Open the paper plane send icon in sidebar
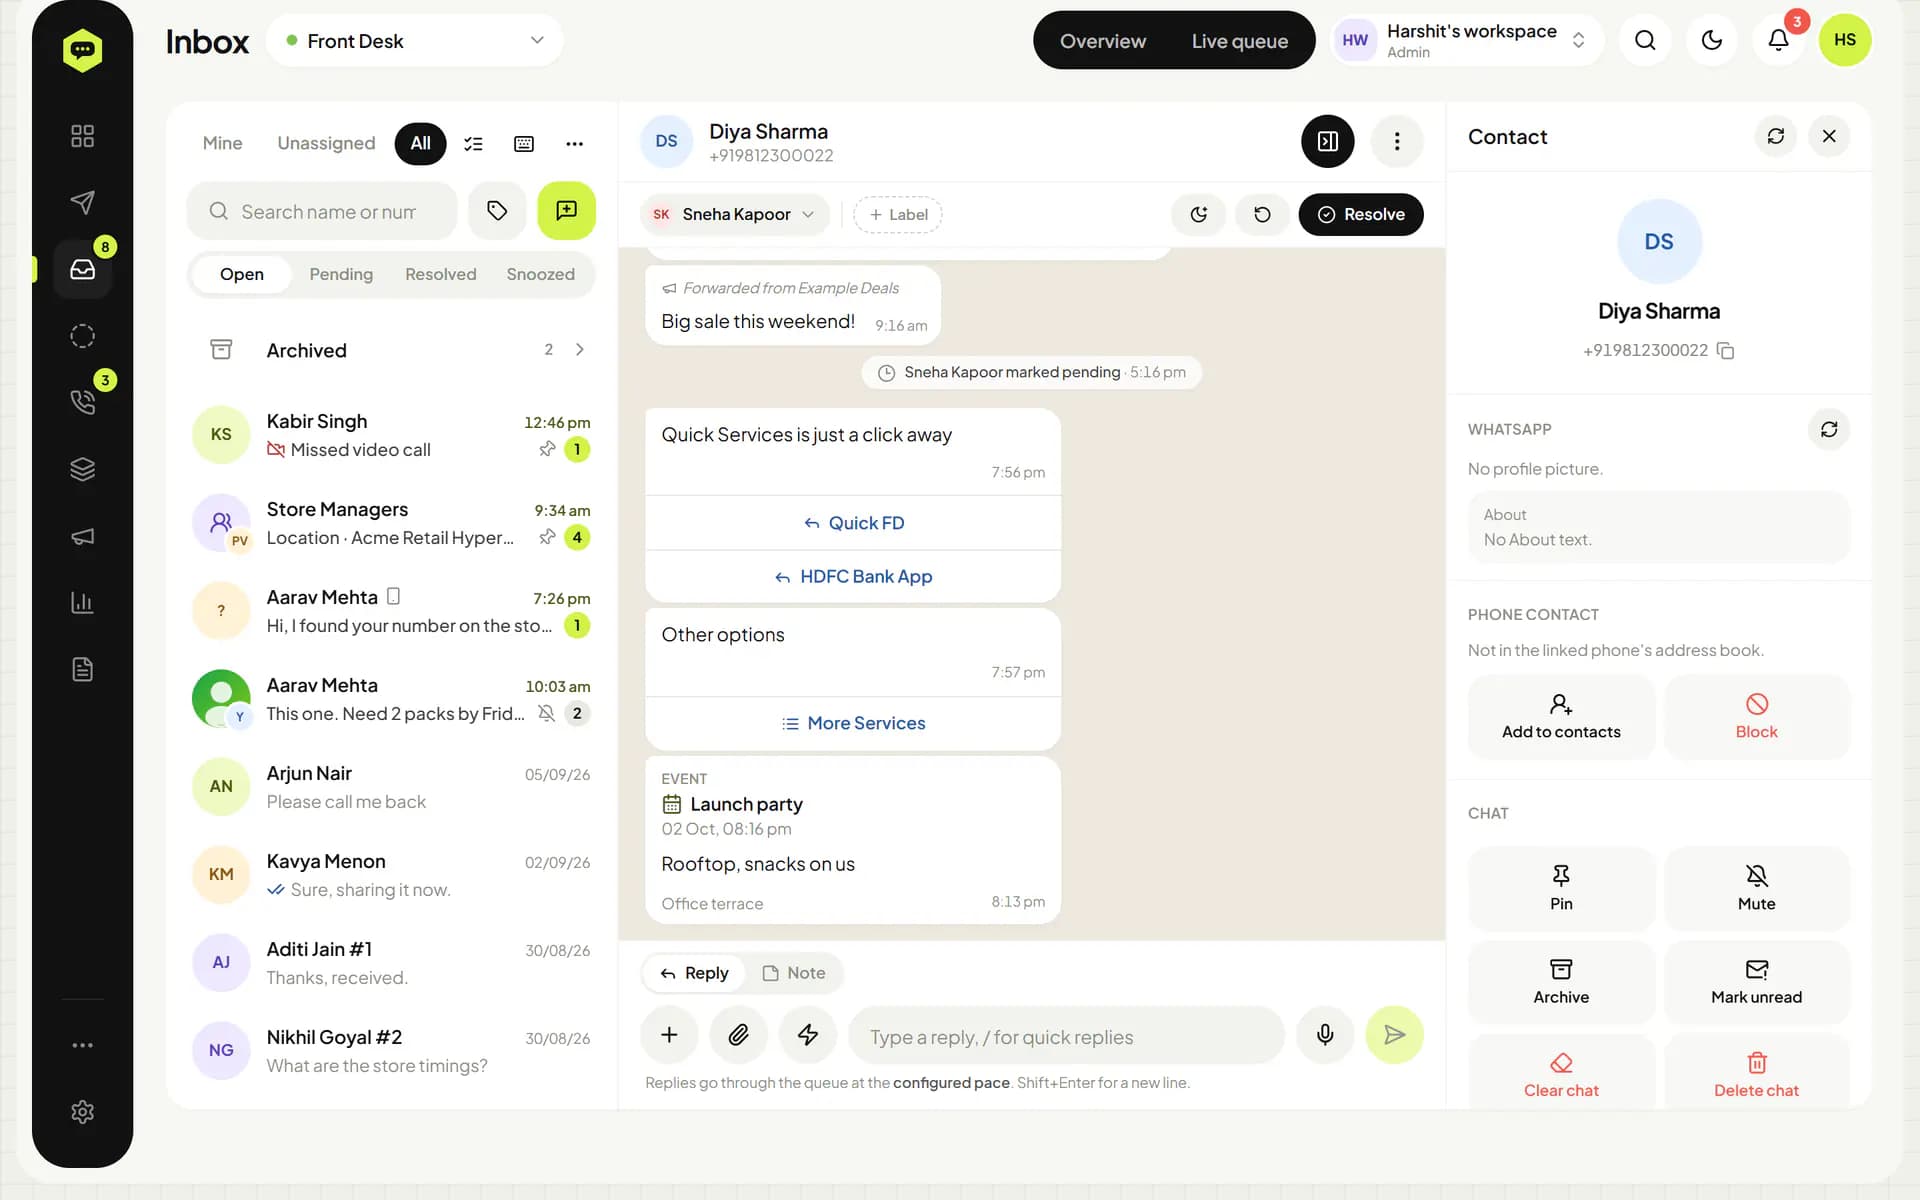Image resolution: width=1920 pixels, height=1200 pixels. 82,202
